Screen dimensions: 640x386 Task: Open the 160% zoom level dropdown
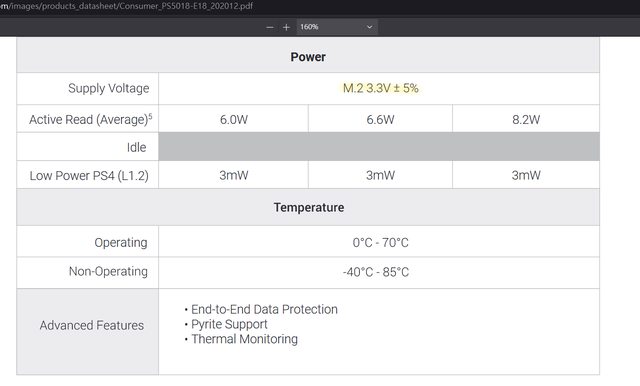click(337, 27)
